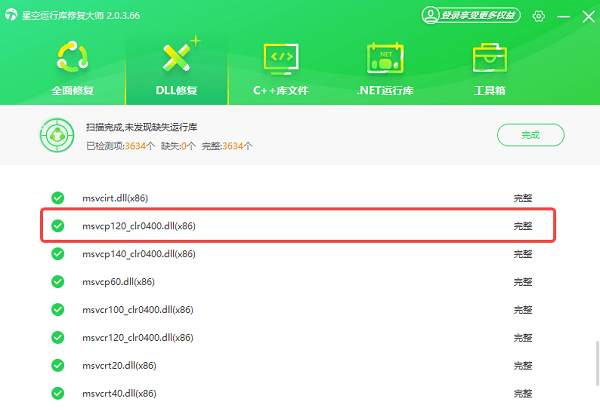Viewport: 600px width, 411px height.
Task: Click the green scan status radar icon
Action: click(x=55, y=135)
